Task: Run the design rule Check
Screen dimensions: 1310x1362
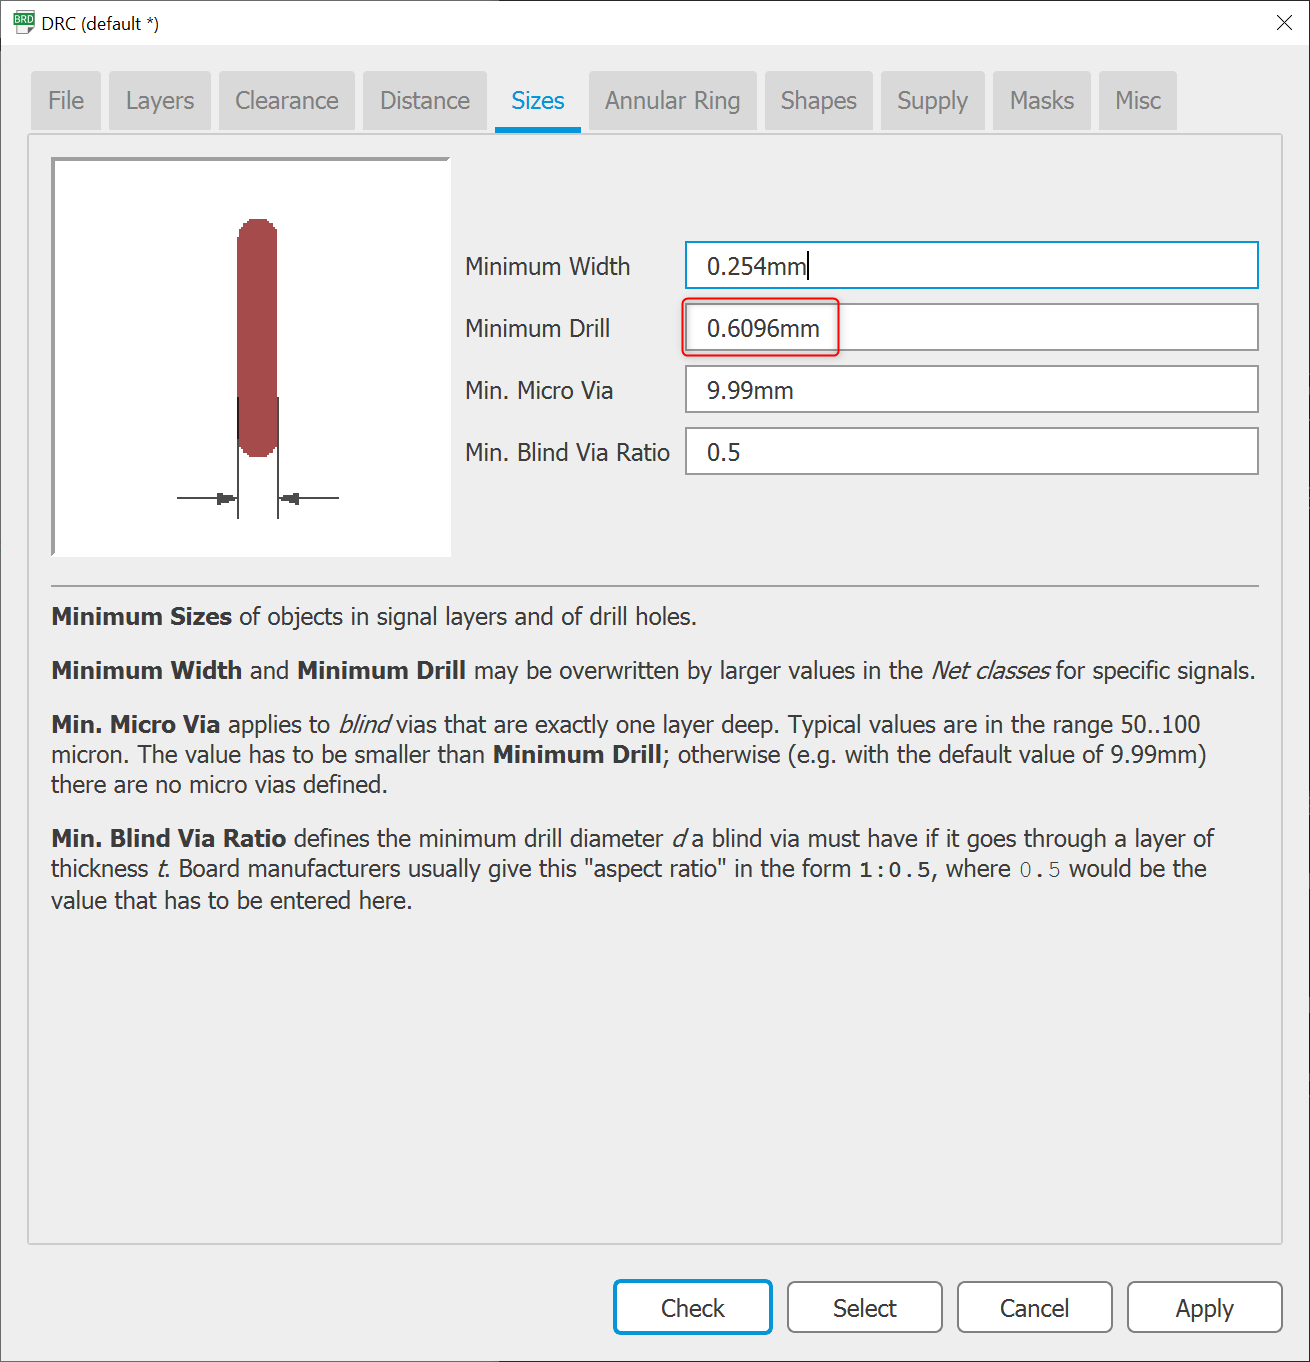Action: (x=692, y=1307)
